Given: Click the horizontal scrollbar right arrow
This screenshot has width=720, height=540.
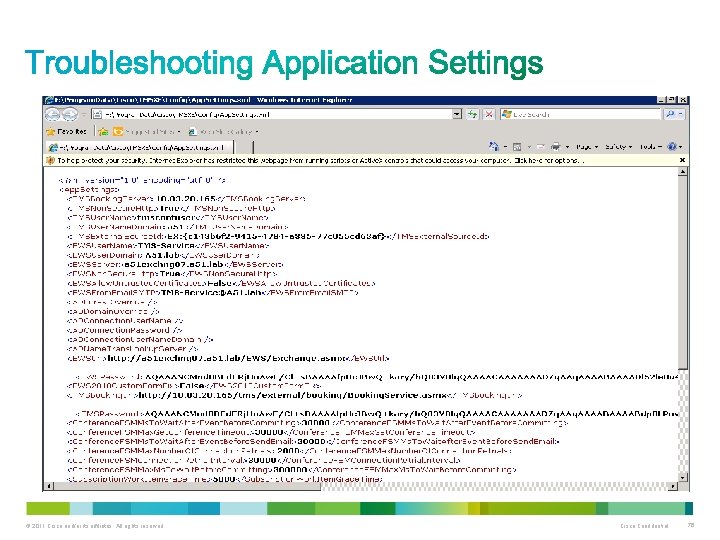Looking at the screenshot, I should click(673, 486).
